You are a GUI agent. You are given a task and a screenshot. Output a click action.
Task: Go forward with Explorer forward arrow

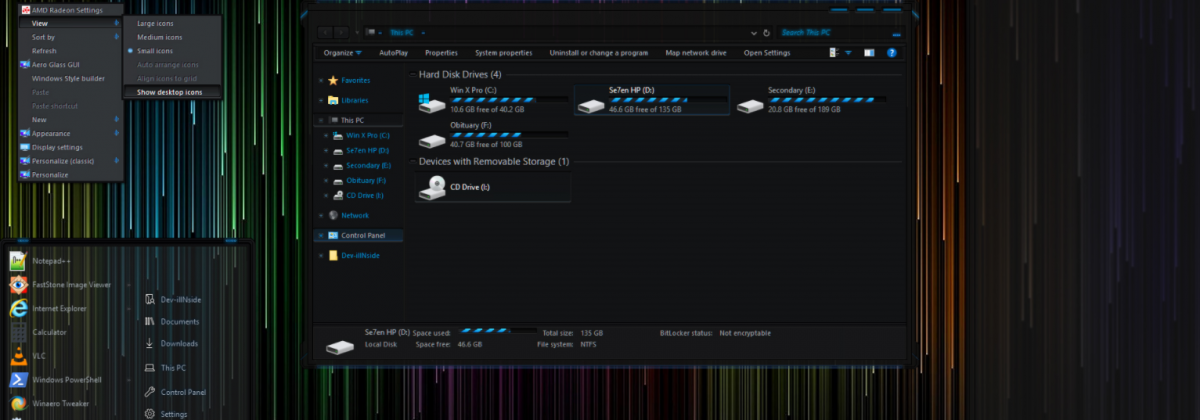pyautogui.click(x=342, y=33)
